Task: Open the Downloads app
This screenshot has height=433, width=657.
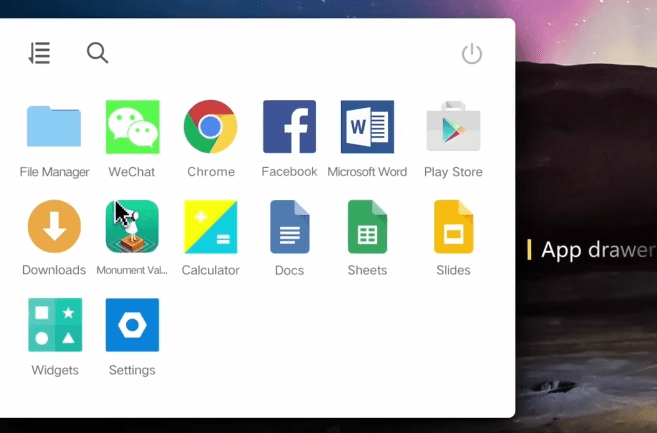Action: coord(54,226)
